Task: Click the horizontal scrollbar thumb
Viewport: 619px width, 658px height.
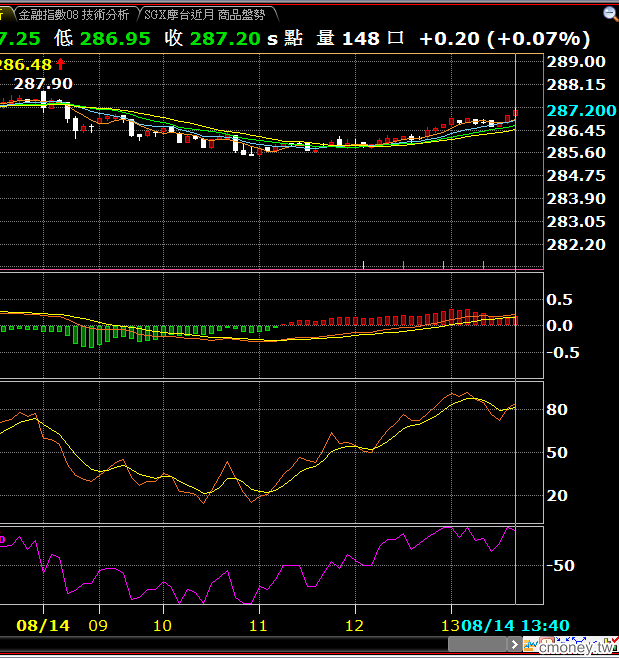Action: click(478, 644)
